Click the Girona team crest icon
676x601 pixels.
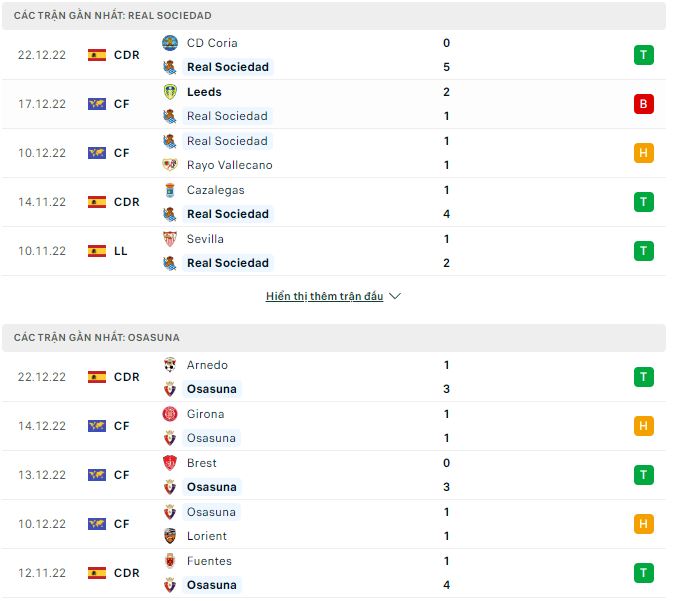click(x=170, y=414)
